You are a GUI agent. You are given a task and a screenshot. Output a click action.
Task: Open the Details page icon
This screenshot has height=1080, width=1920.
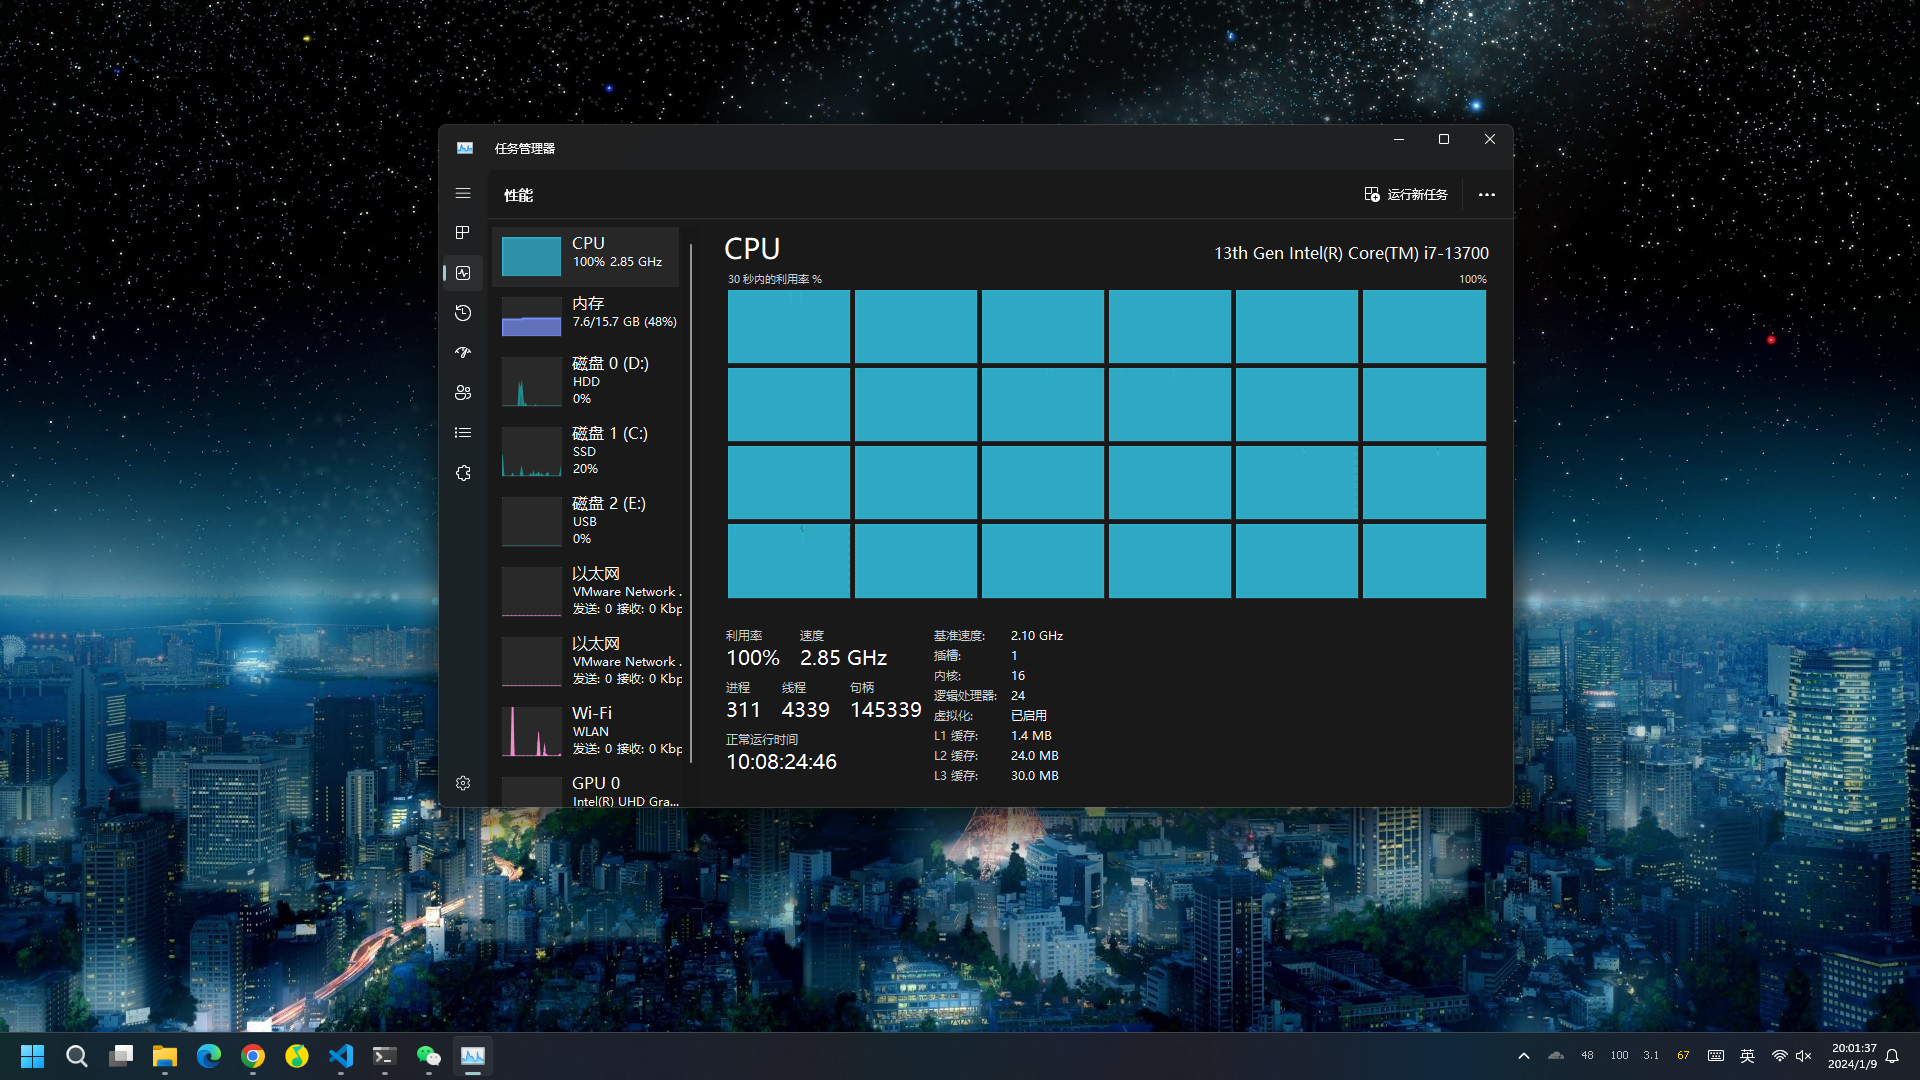click(x=463, y=433)
